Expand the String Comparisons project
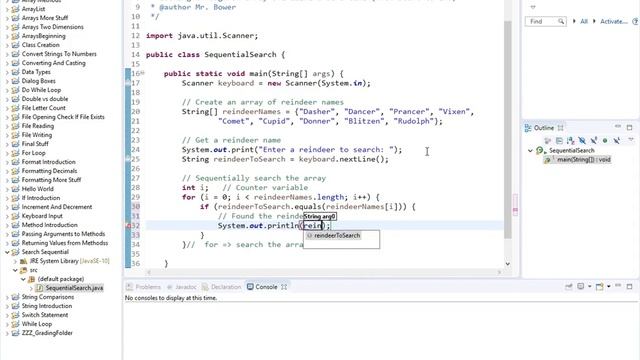Screen dimensions: 640x360 (7, 297)
